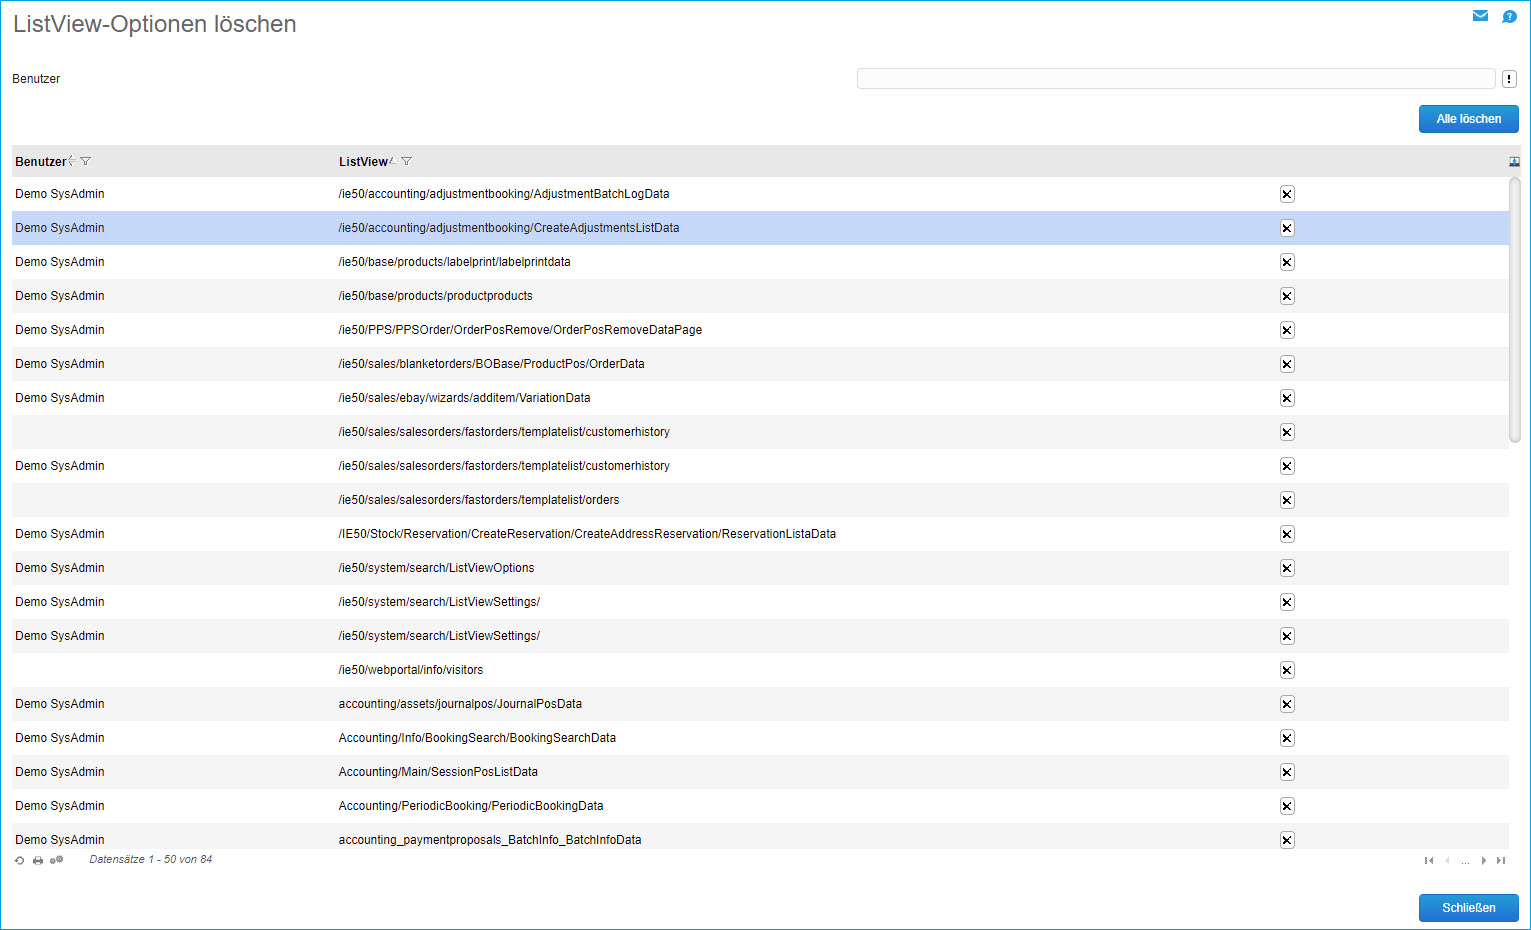Sort by the ListView column header
Image resolution: width=1531 pixels, height=930 pixels.
[363, 162]
